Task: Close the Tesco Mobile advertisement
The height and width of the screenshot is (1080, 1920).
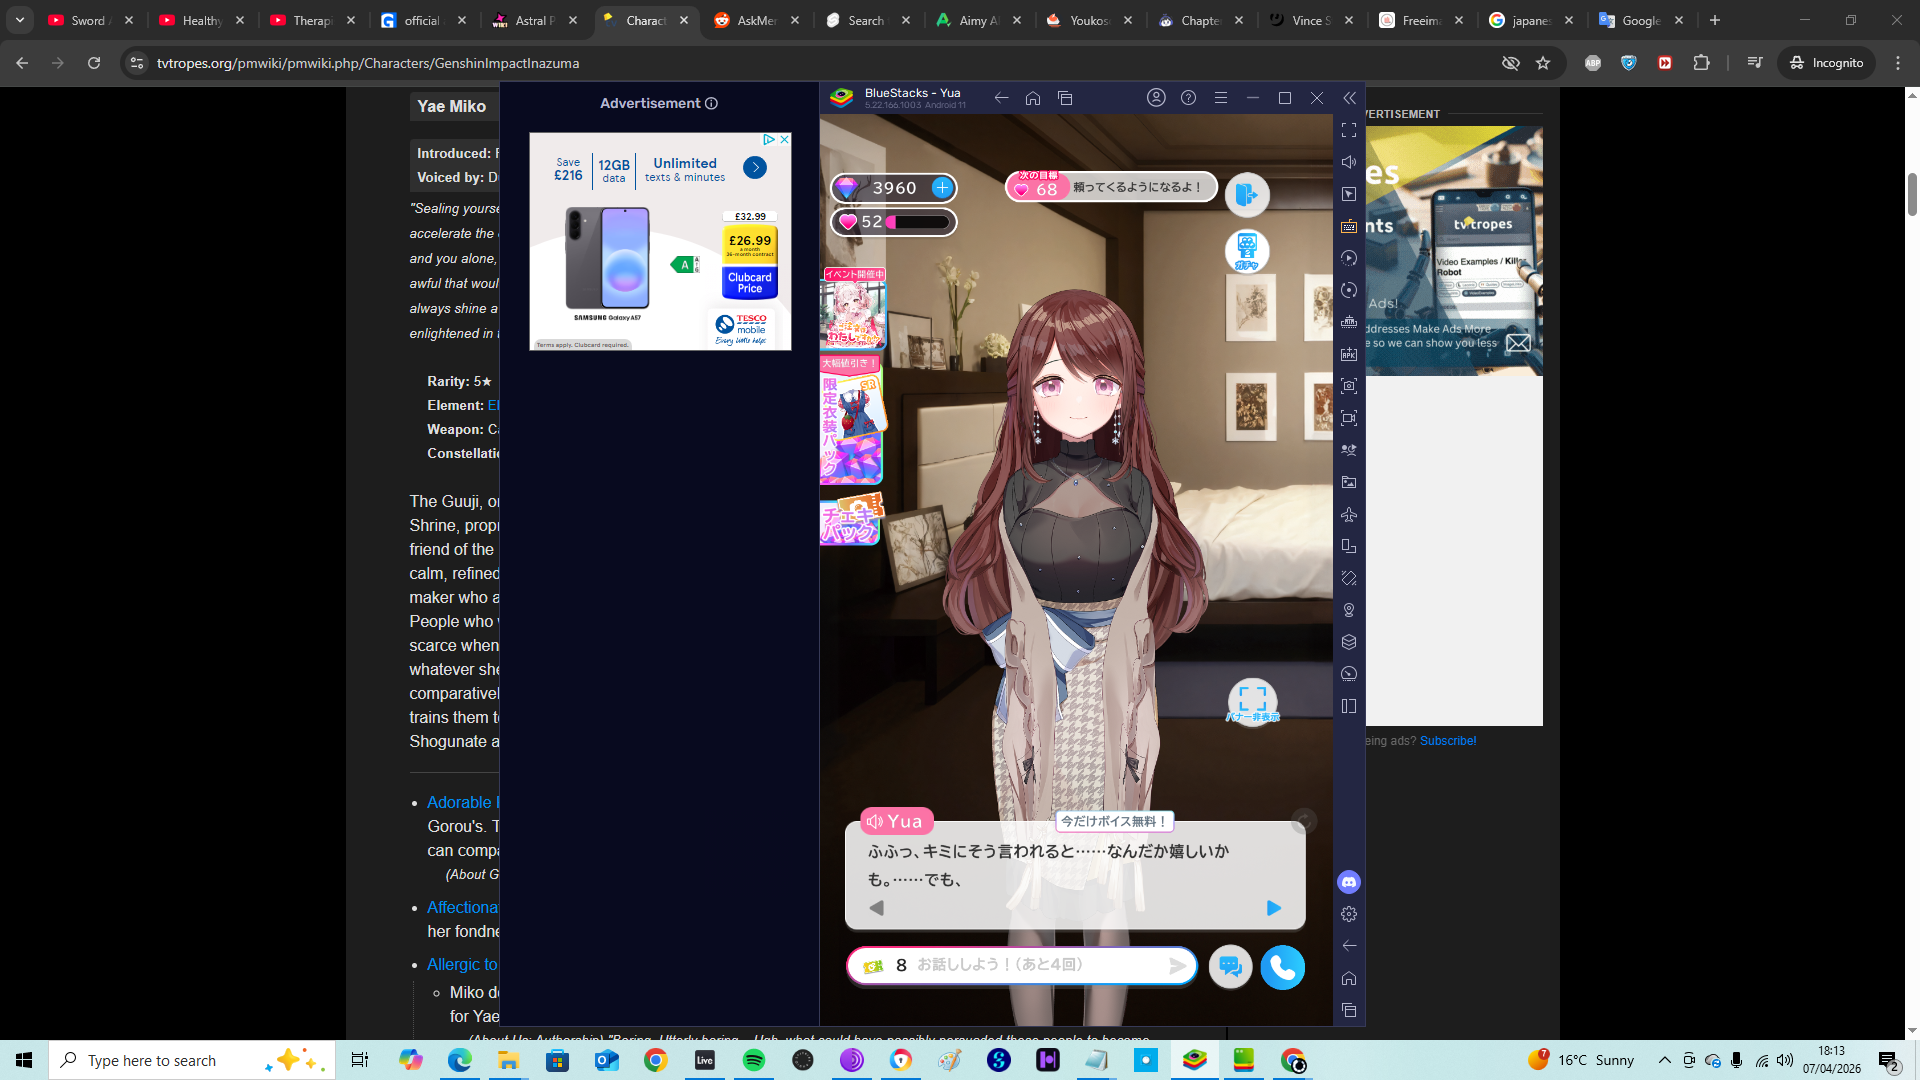Action: tap(785, 139)
